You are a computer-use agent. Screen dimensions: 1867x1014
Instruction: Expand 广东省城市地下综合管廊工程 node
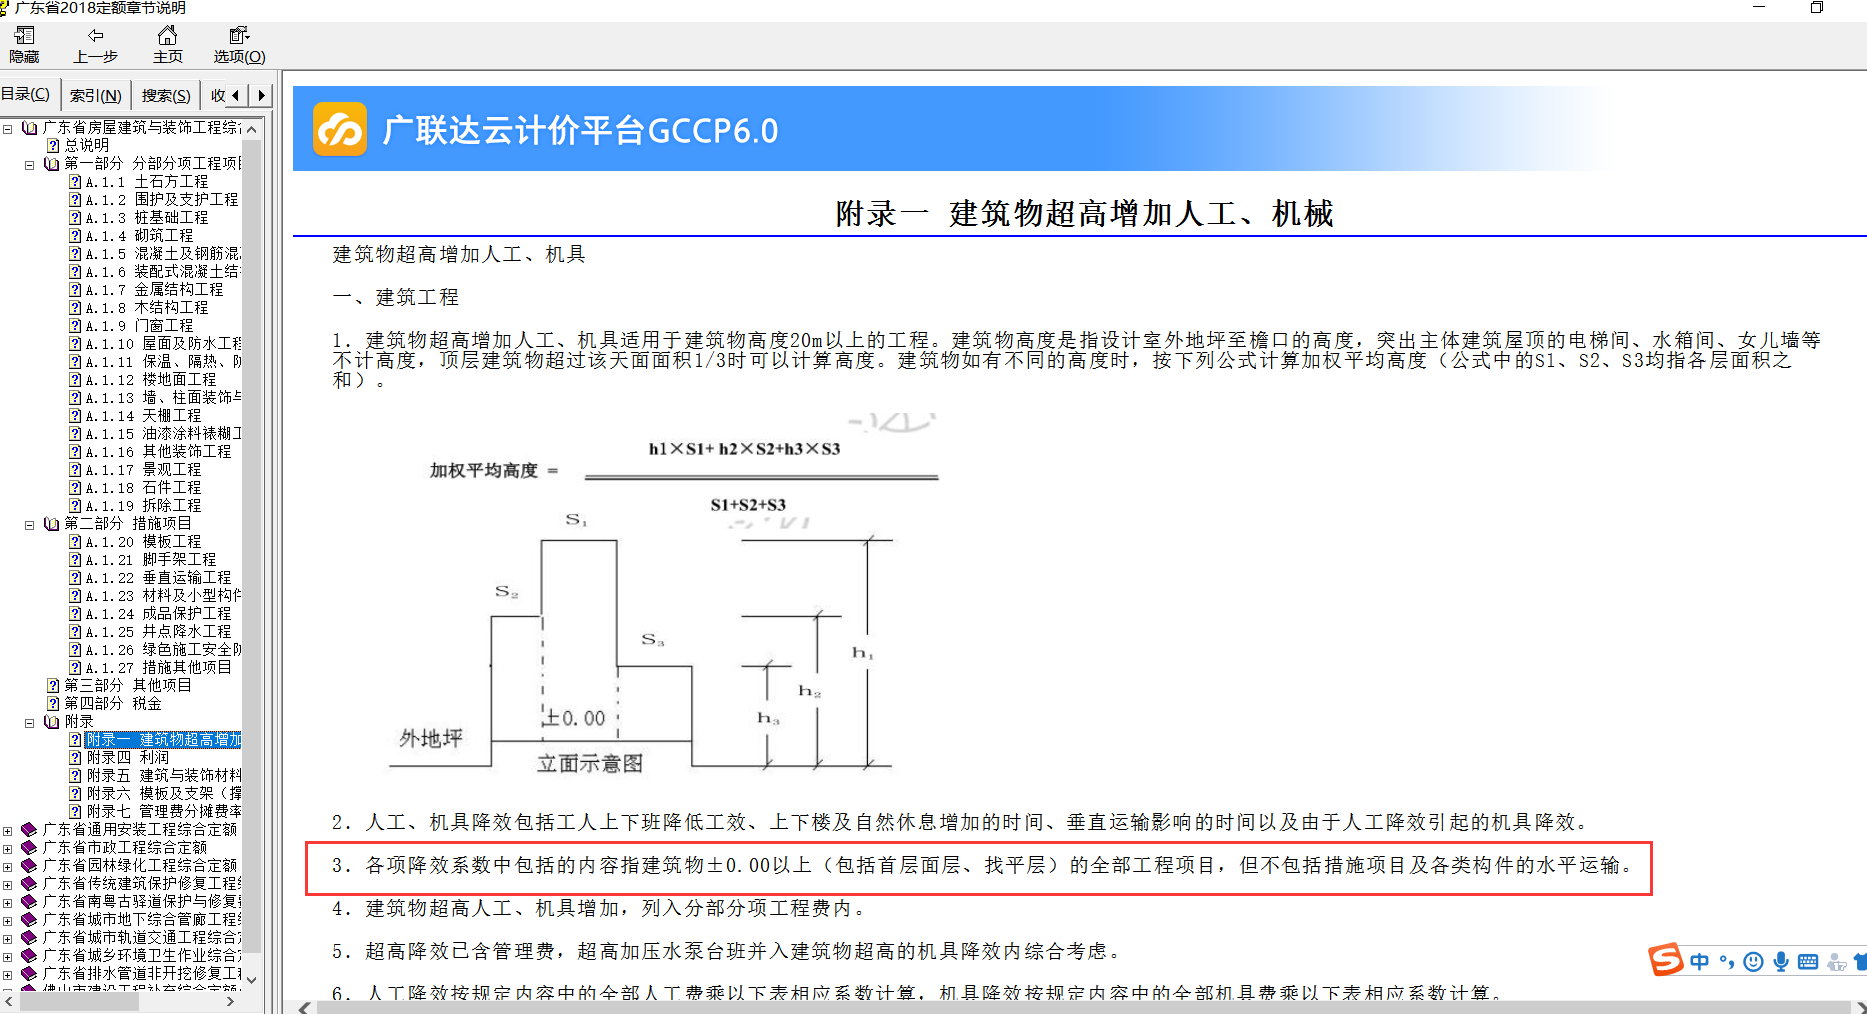click(8, 920)
